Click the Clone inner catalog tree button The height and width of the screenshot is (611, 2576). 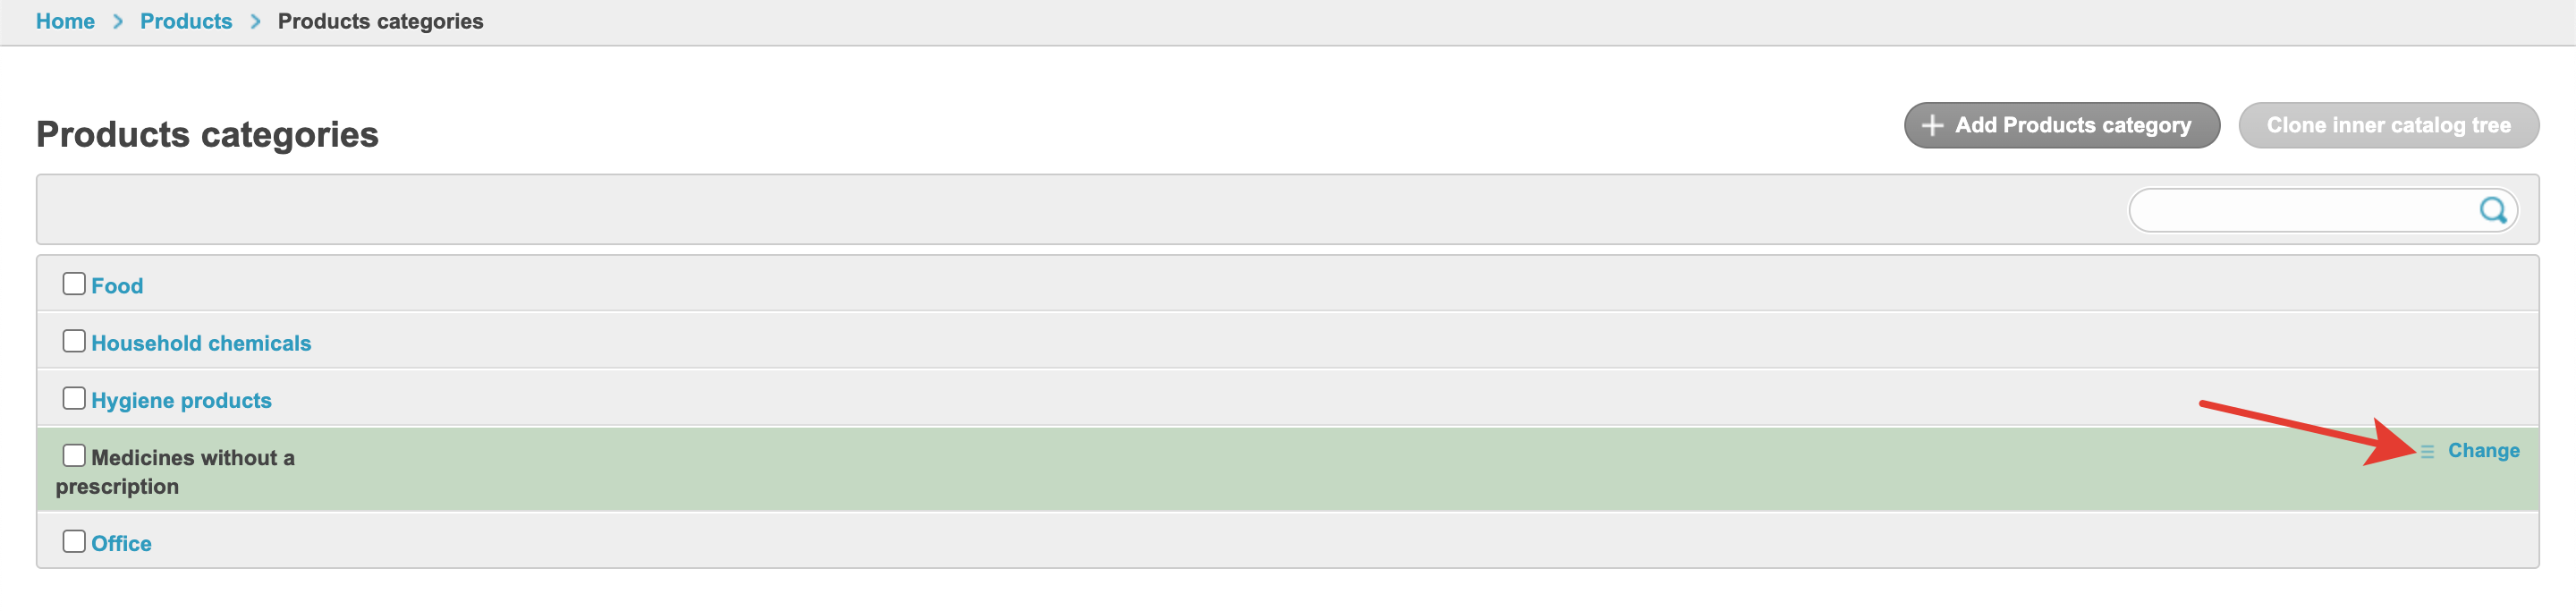point(2387,126)
